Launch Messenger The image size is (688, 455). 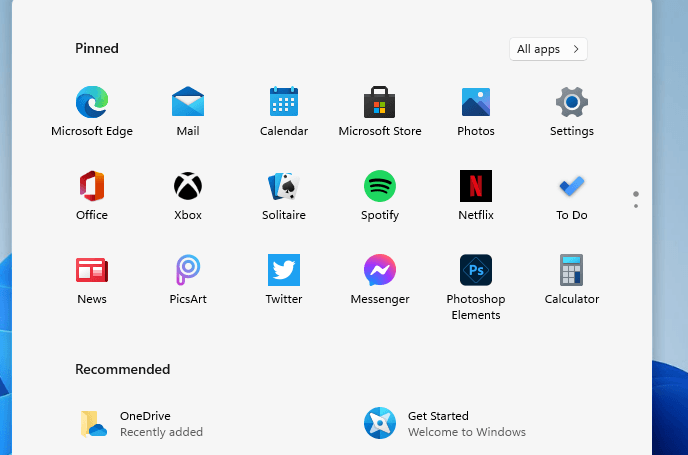[380, 280]
